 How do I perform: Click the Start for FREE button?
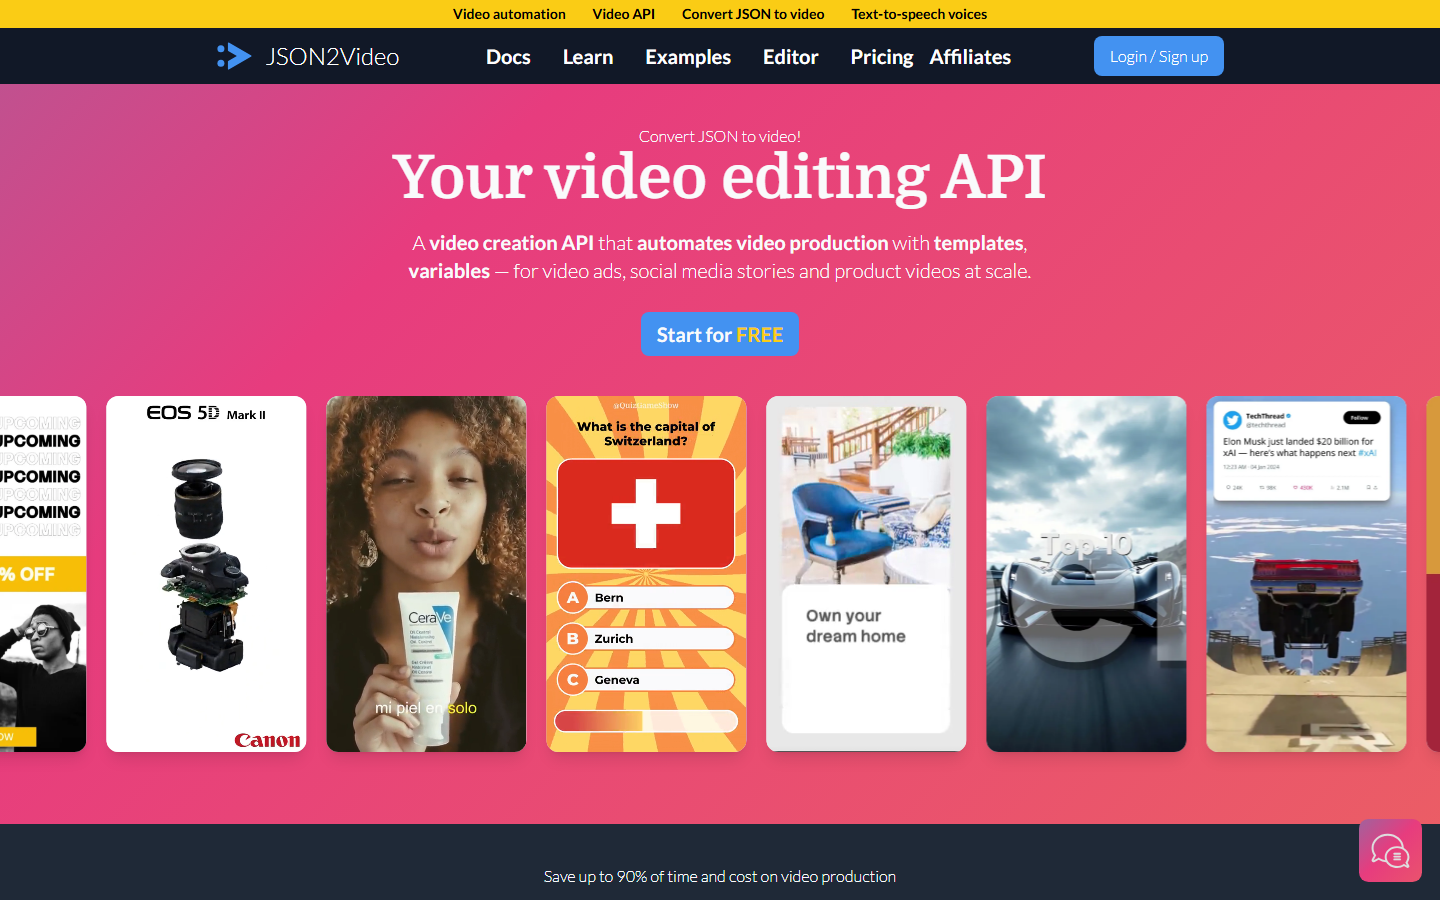(x=720, y=334)
